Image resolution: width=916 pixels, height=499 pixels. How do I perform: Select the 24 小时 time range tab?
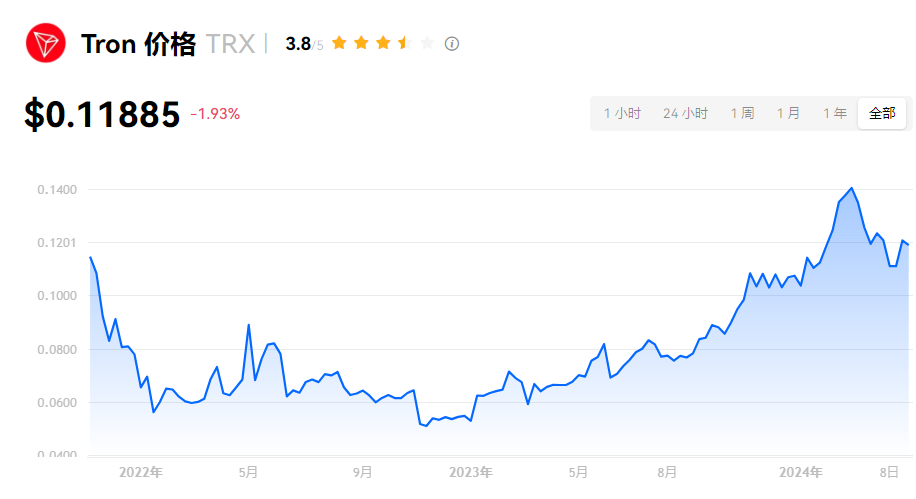(x=685, y=114)
